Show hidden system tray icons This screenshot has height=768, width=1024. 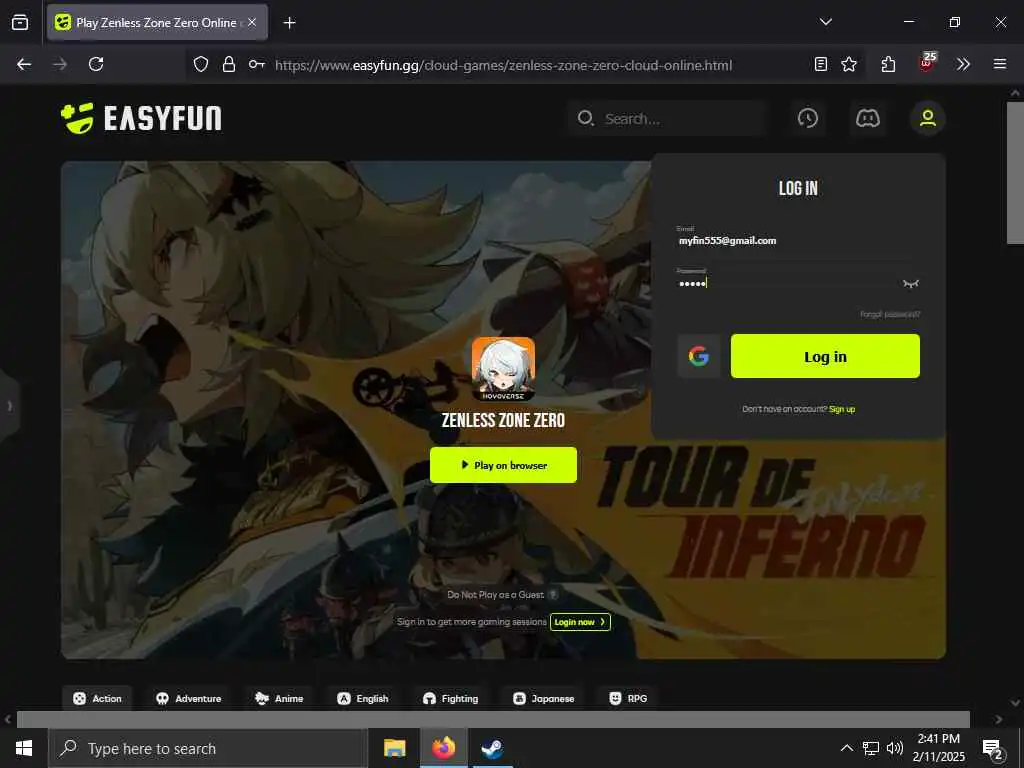pyautogui.click(x=846, y=748)
